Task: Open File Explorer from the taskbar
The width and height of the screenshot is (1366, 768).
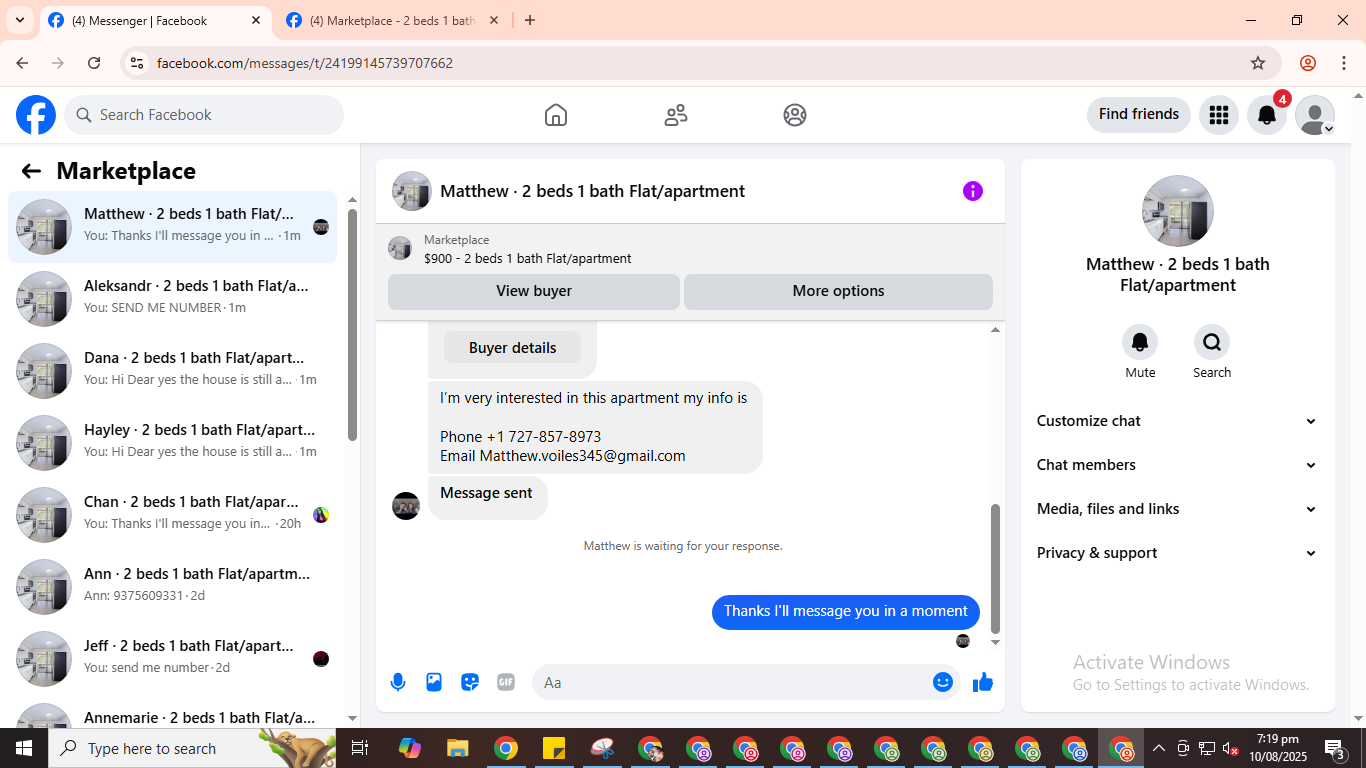Action: [457, 748]
